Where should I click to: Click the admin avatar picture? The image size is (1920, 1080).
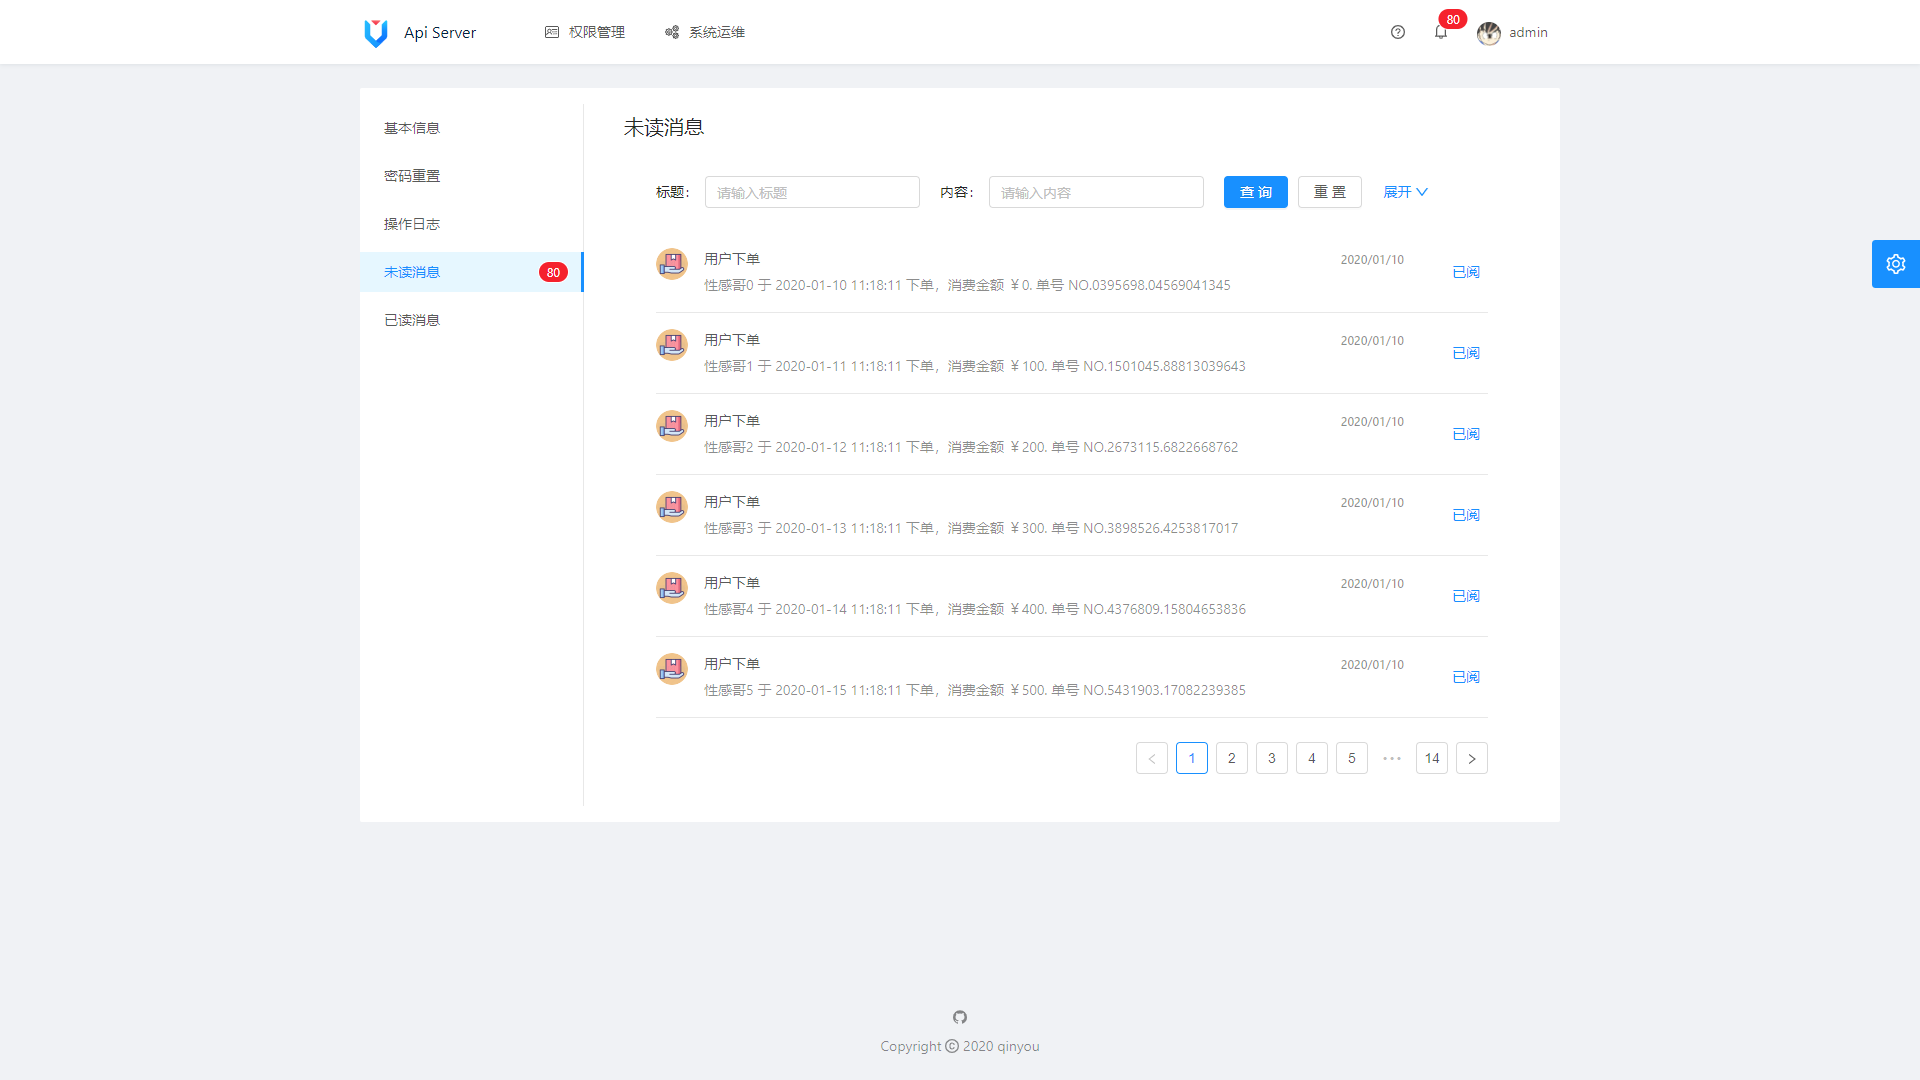click(1489, 33)
